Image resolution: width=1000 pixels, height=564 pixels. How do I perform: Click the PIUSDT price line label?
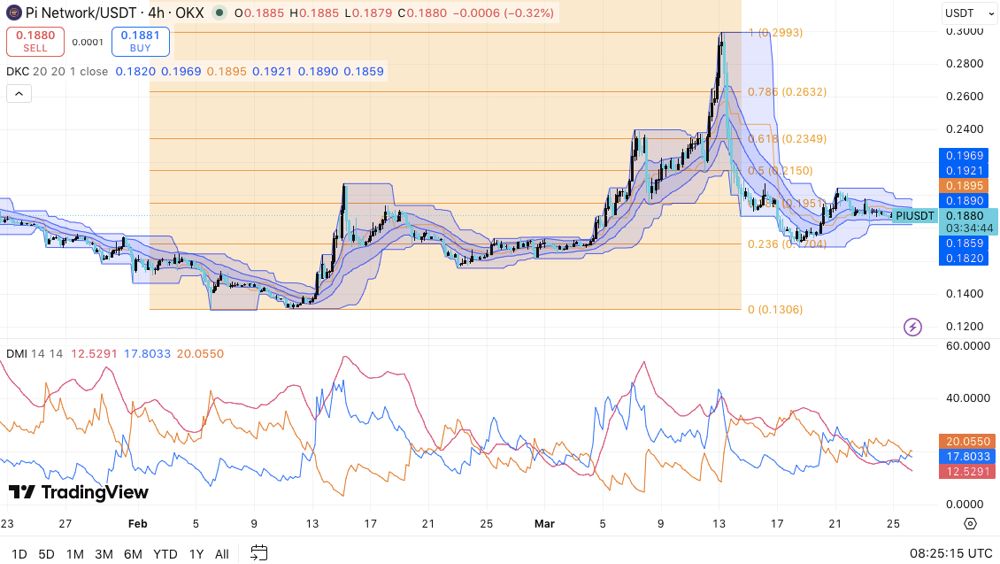pos(915,216)
